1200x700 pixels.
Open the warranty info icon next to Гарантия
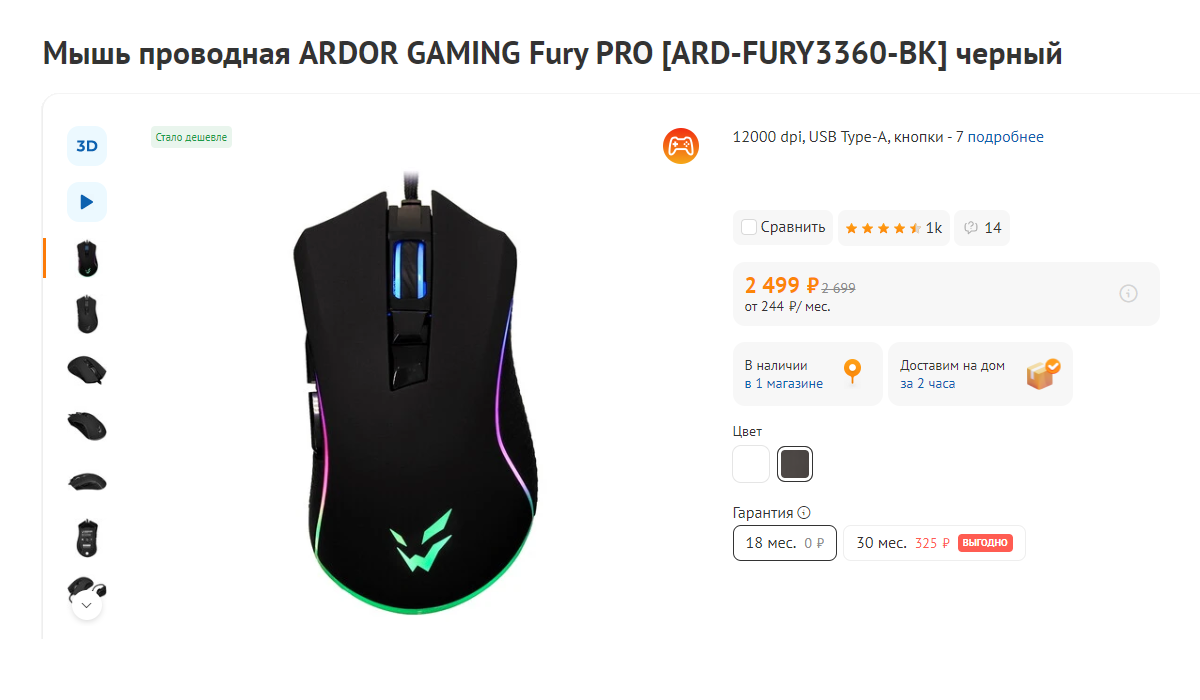pos(804,513)
